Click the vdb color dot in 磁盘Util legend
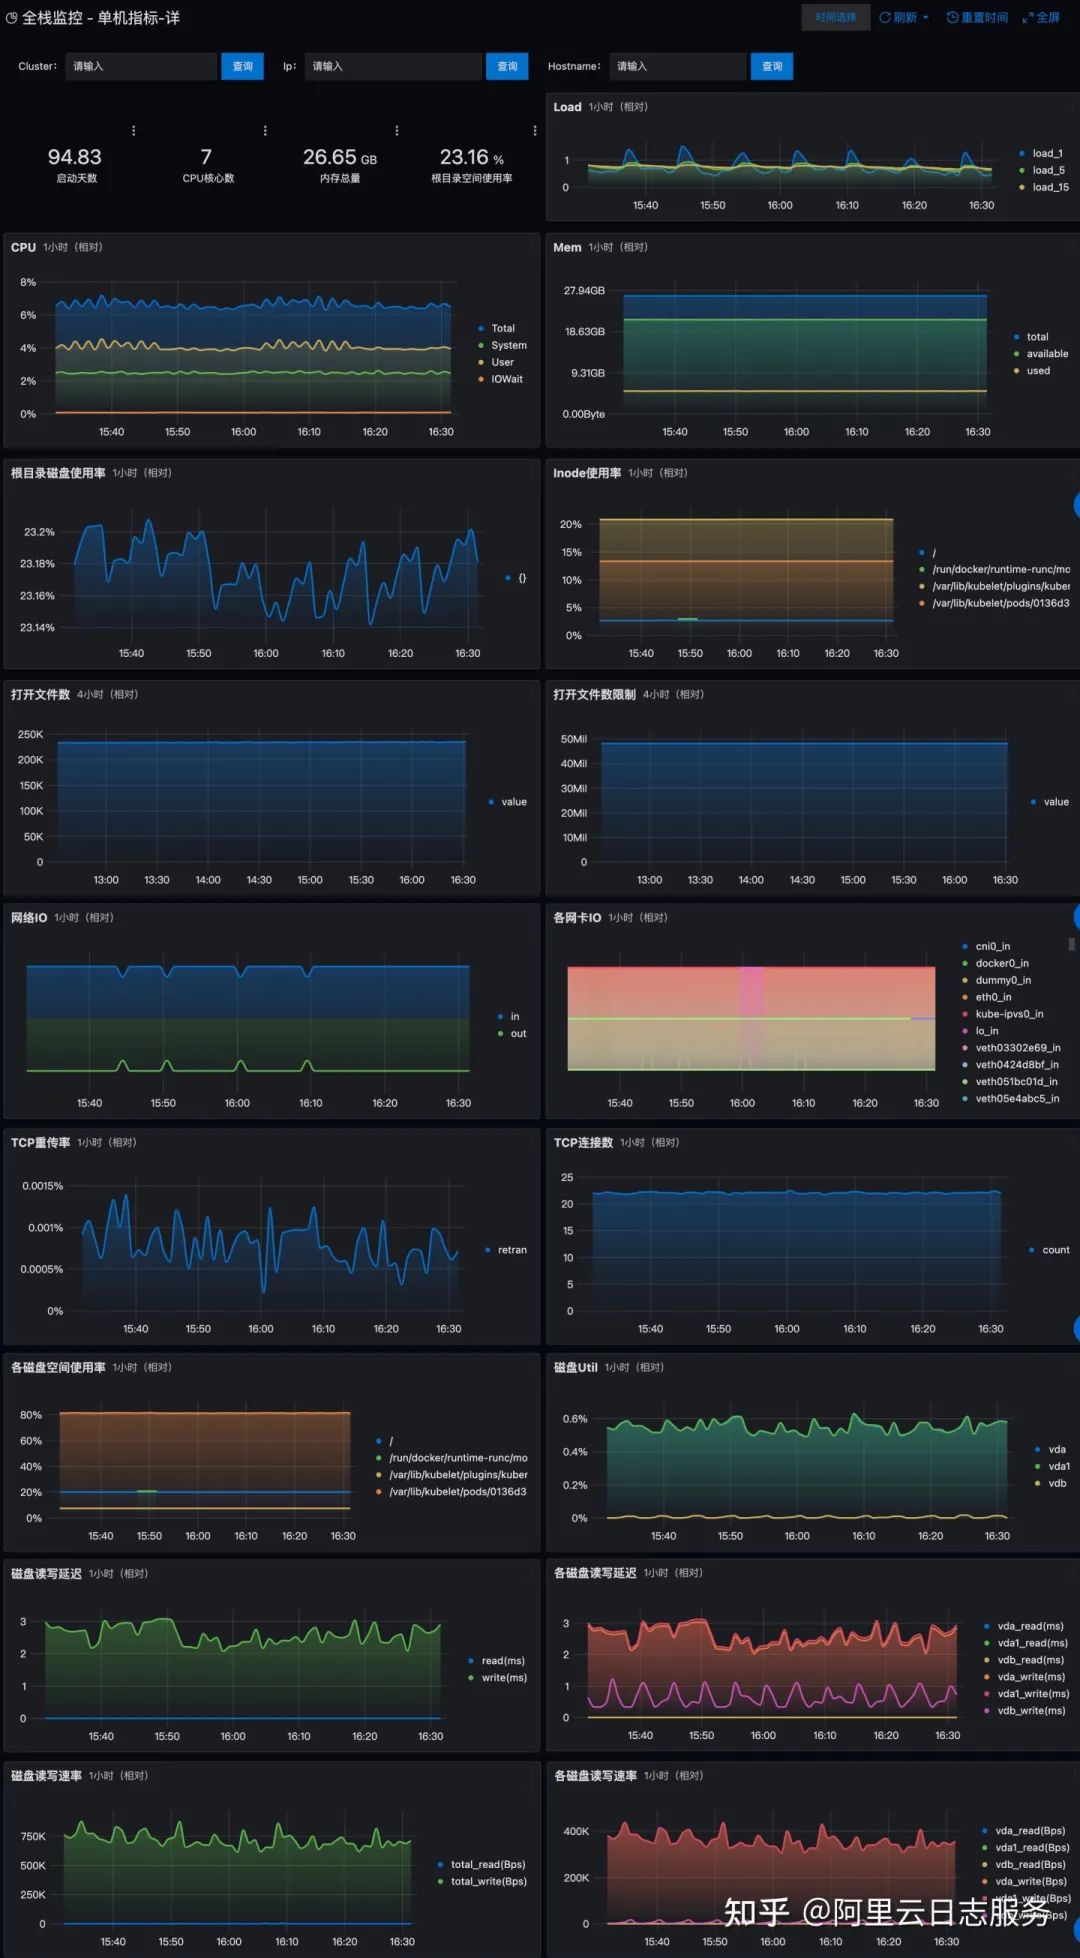Viewport: 1080px width, 1958px height. coord(1038,1483)
